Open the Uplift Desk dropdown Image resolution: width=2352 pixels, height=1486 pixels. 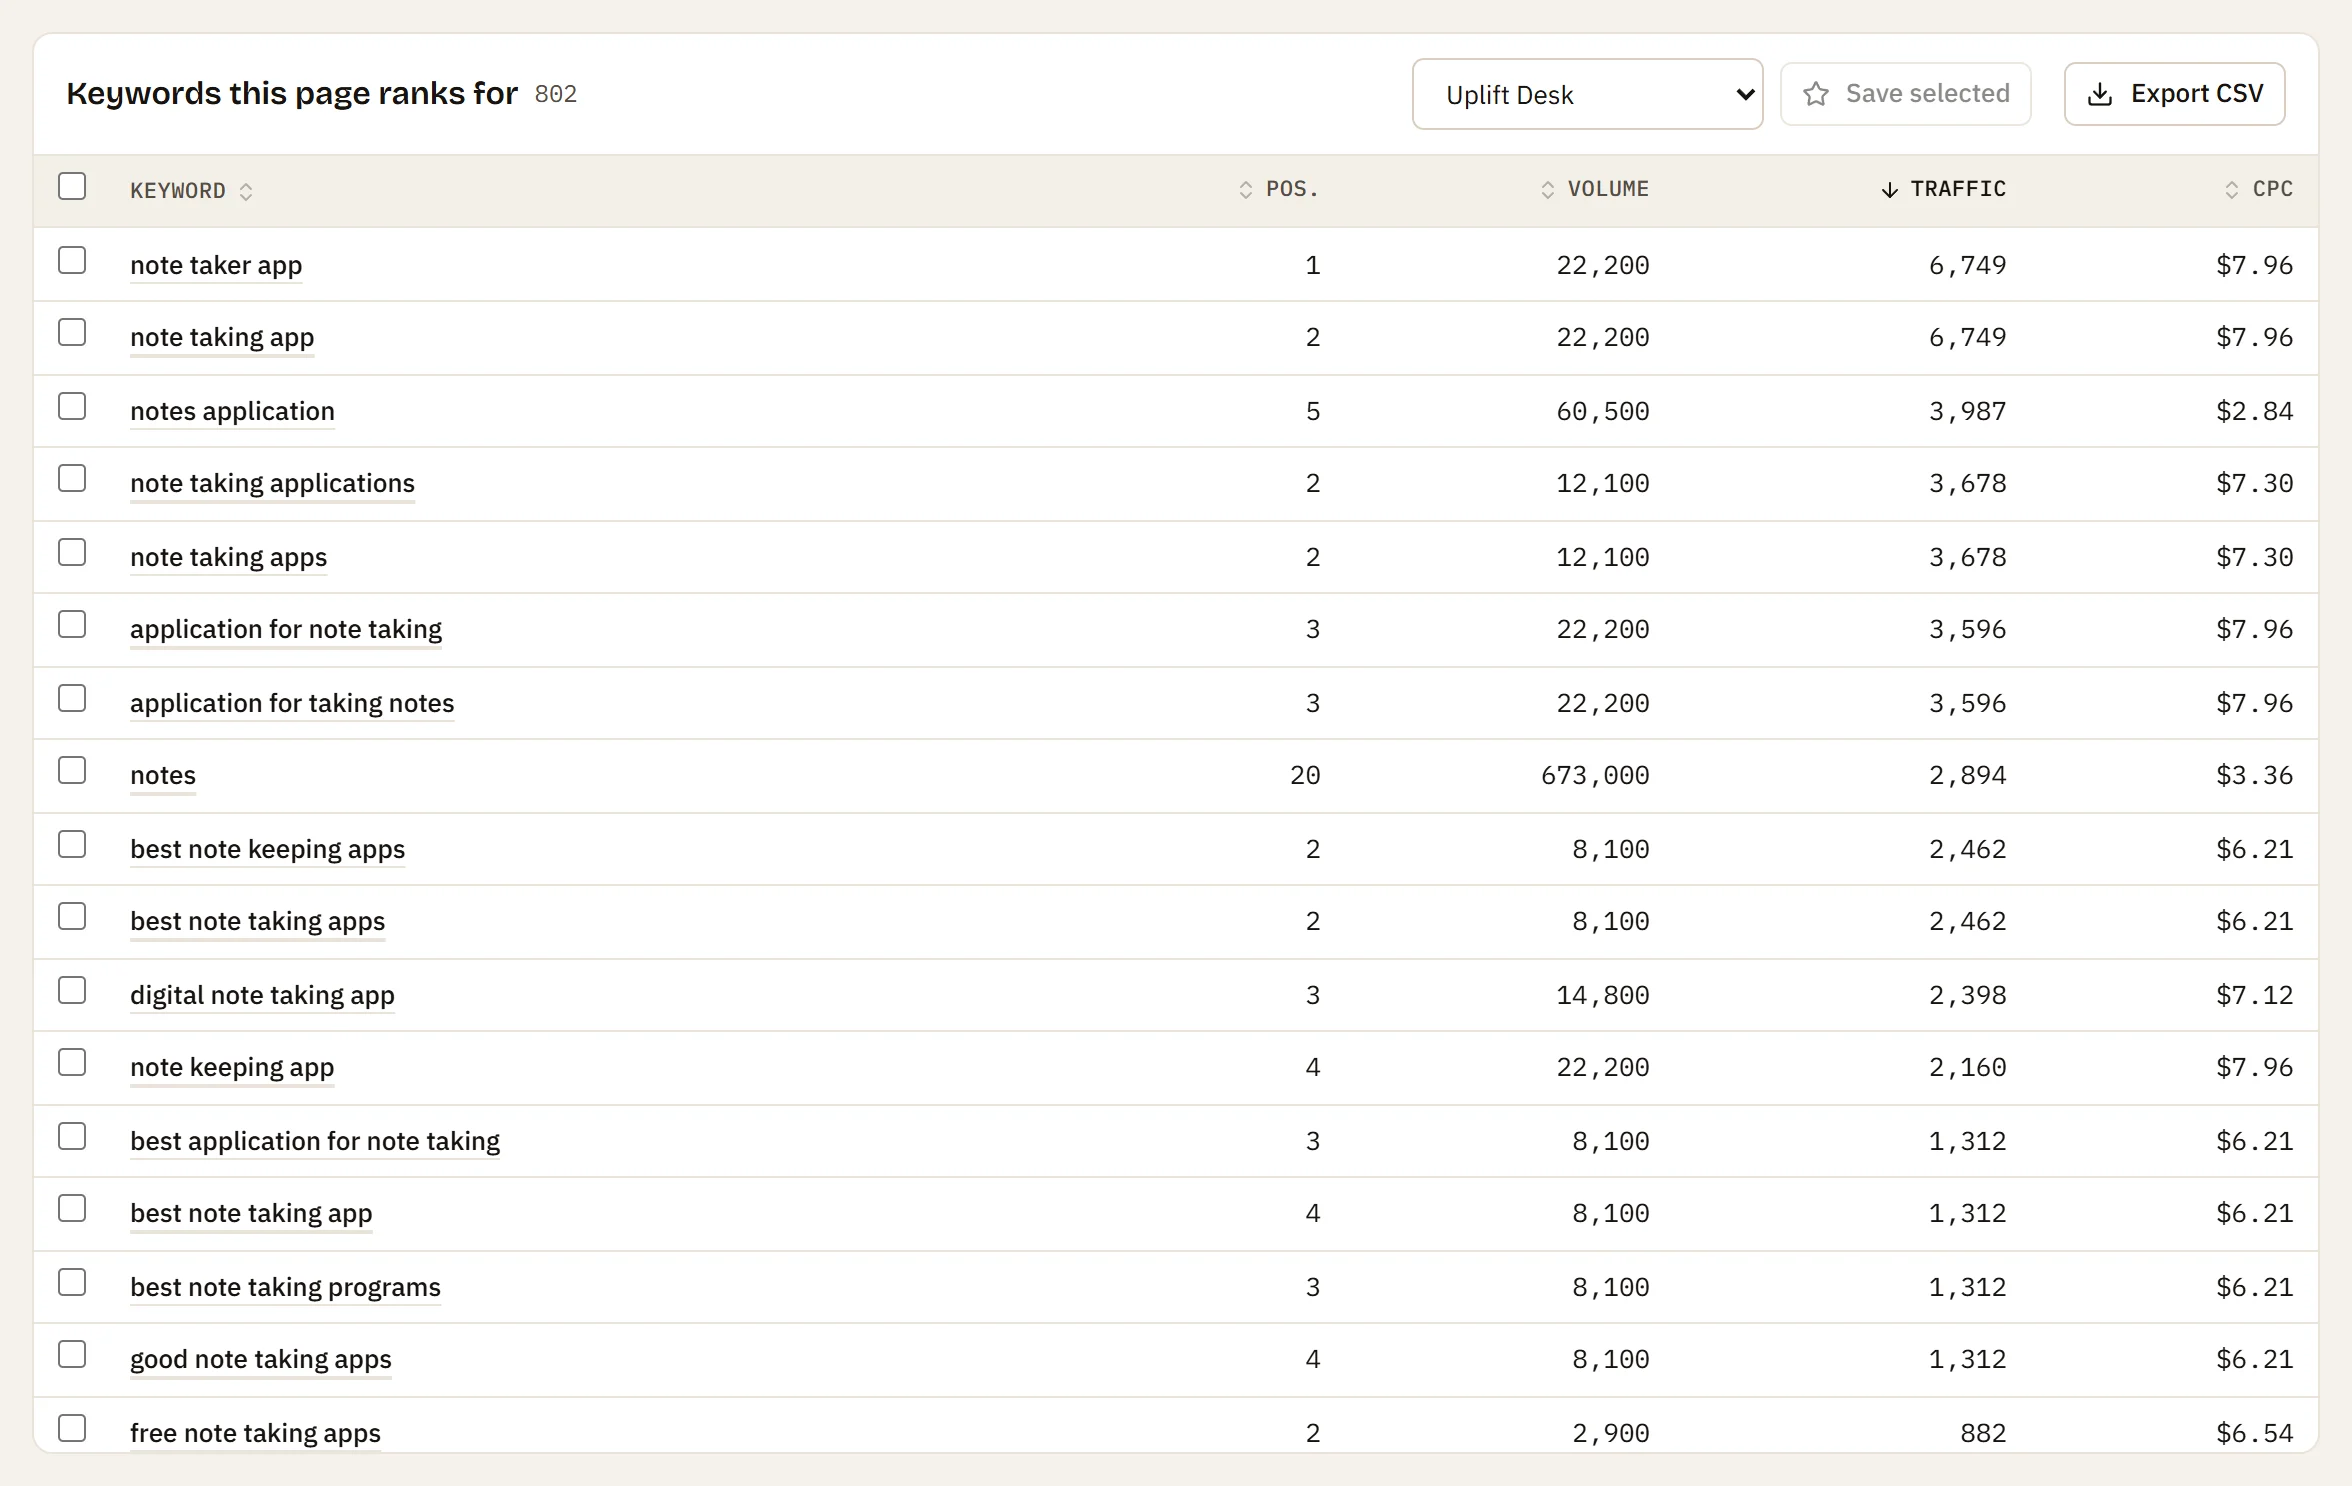(x=1587, y=94)
